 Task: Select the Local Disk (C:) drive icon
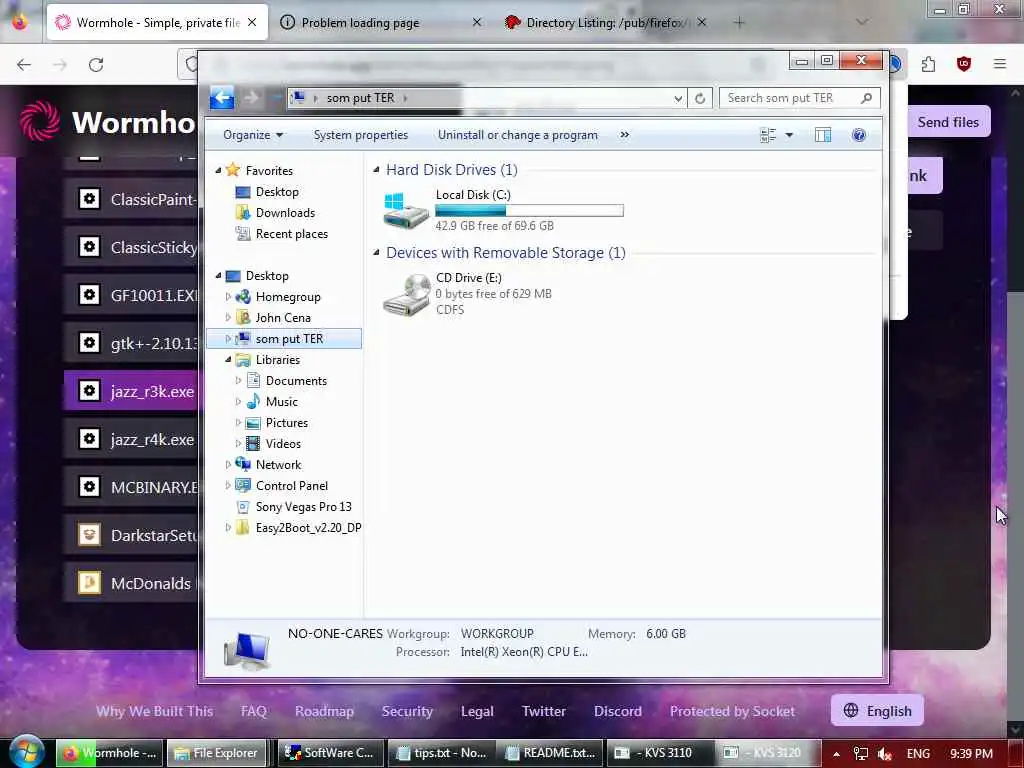pyautogui.click(x=406, y=210)
